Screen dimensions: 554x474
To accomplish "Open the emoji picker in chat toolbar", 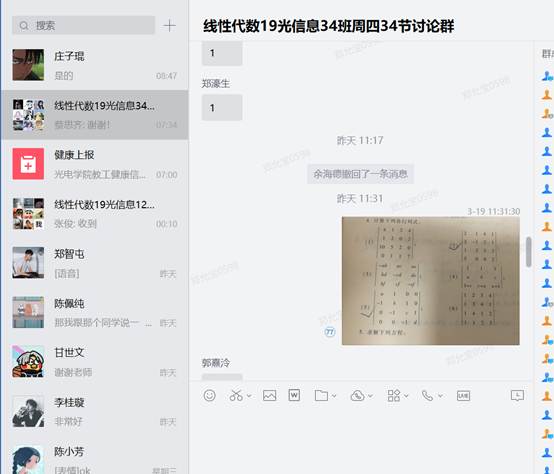I will click(x=210, y=395).
